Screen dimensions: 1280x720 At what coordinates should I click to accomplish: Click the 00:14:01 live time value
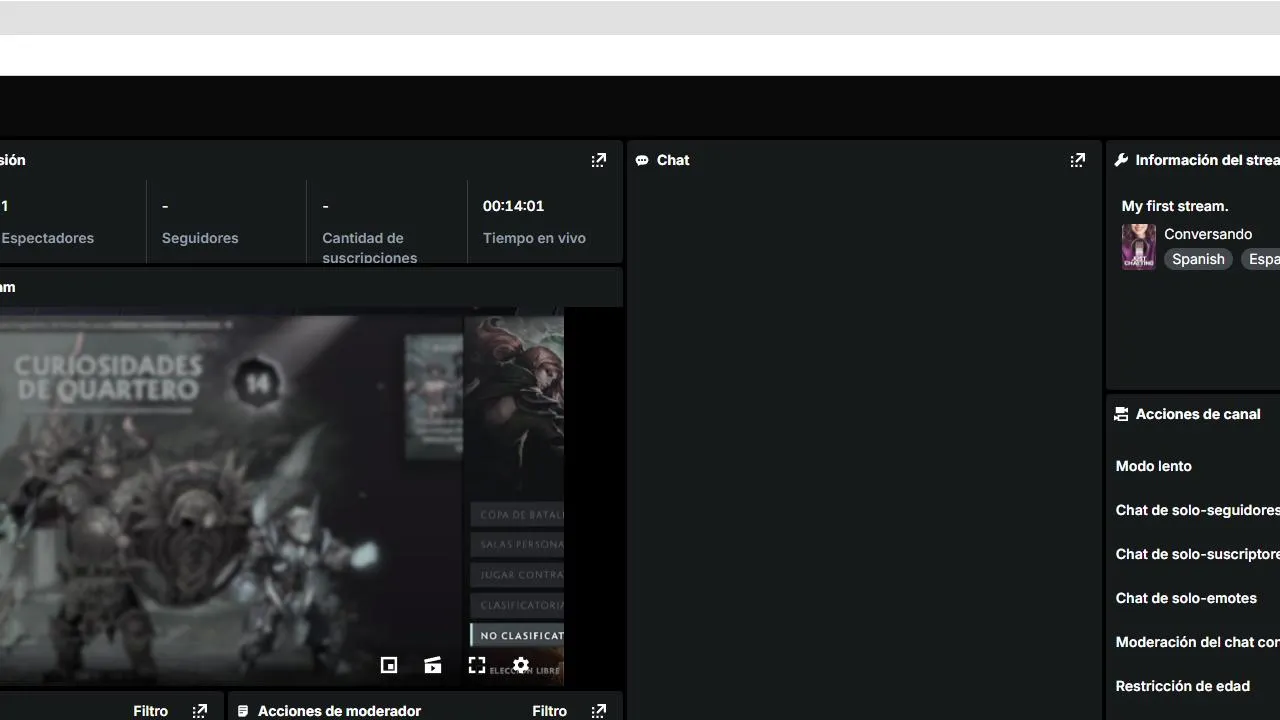pyautogui.click(x=513, y=206)
